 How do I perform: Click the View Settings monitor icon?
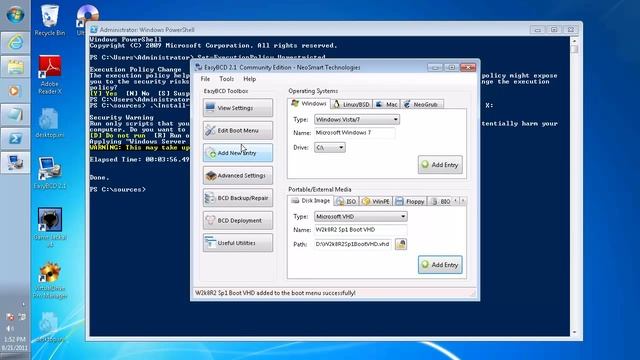[210, 107]
